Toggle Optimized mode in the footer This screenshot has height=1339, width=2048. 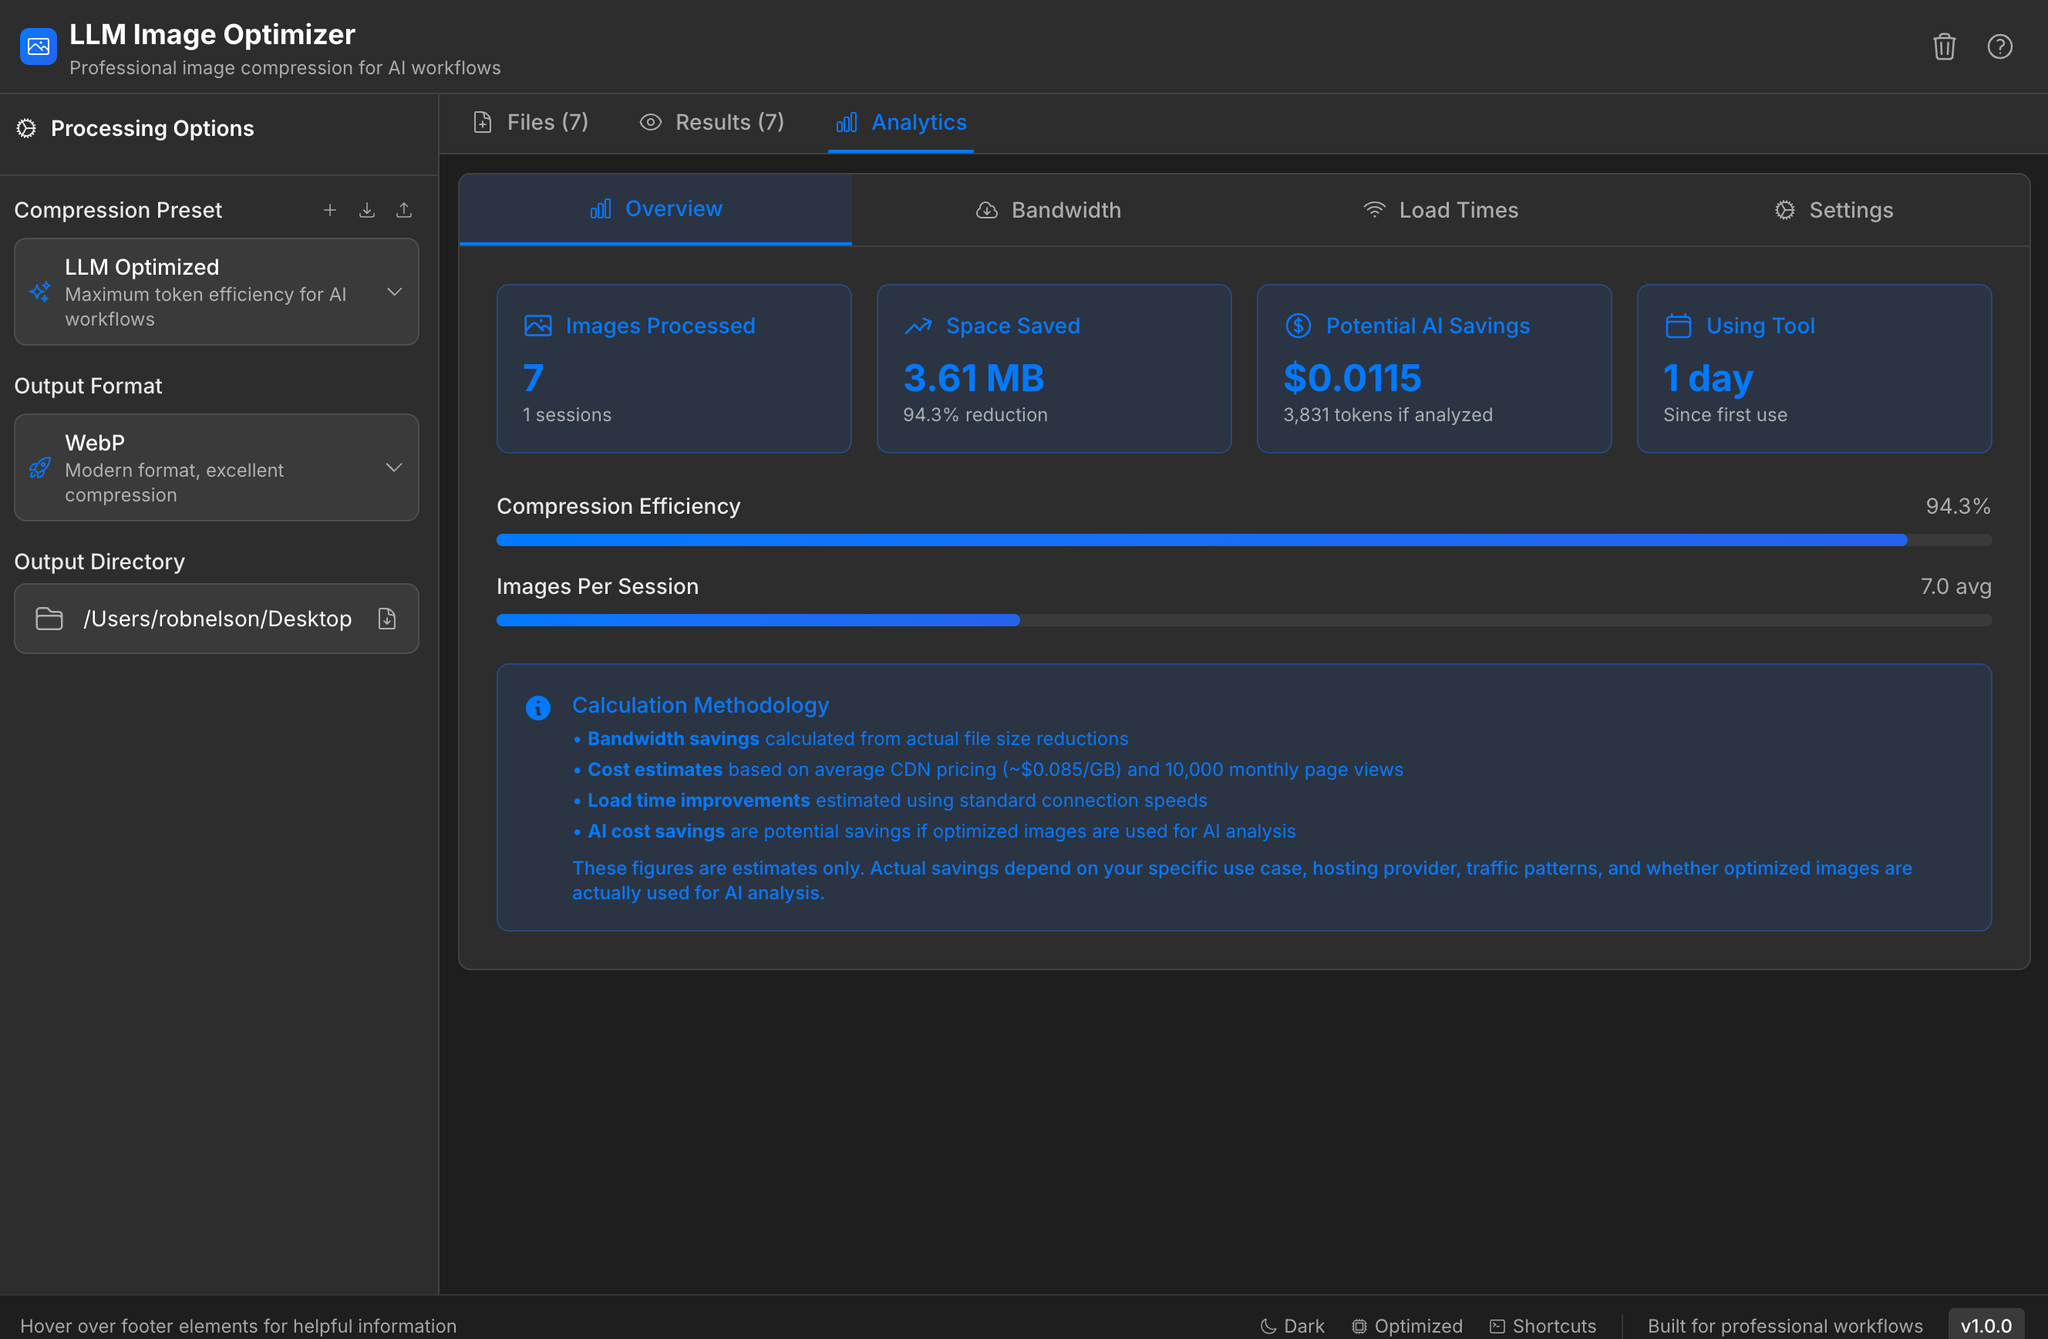tap(1406, 1326)
